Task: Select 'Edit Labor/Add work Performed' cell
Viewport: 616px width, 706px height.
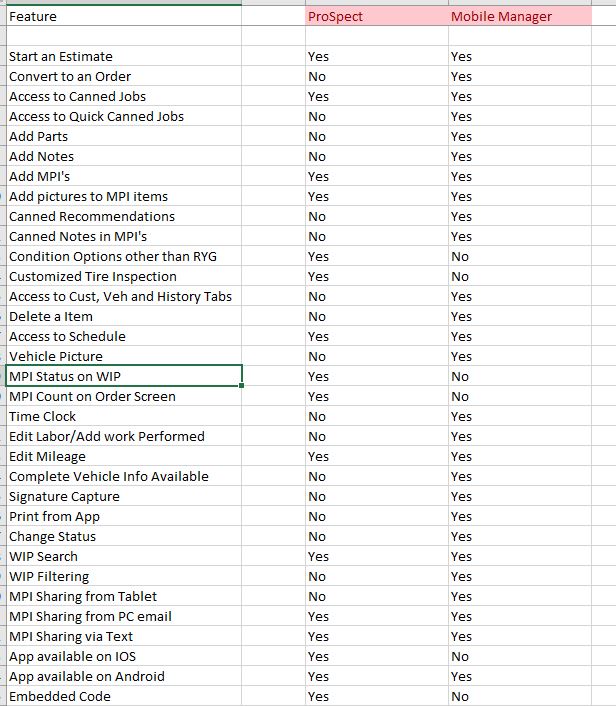Action: [x=124, y=436]
